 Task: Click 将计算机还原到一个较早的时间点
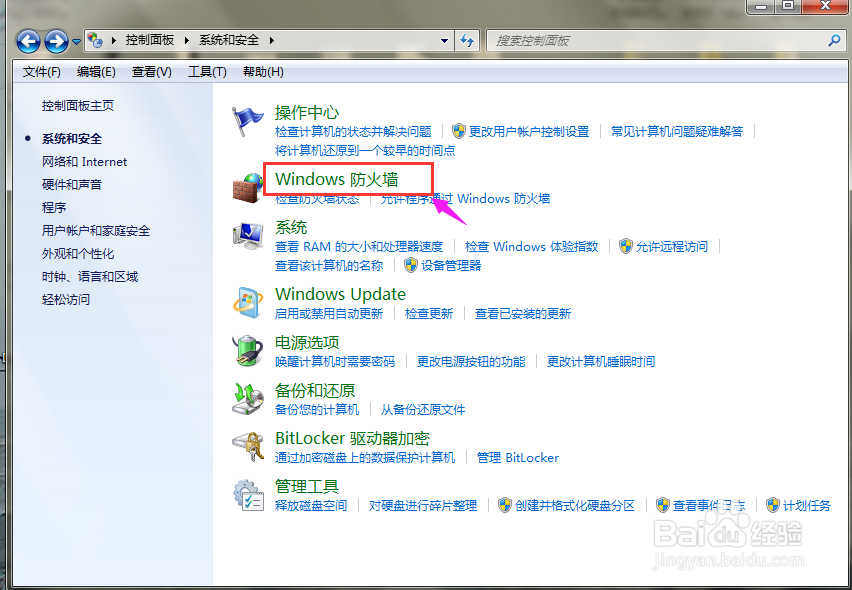click(x=365, y=150)
